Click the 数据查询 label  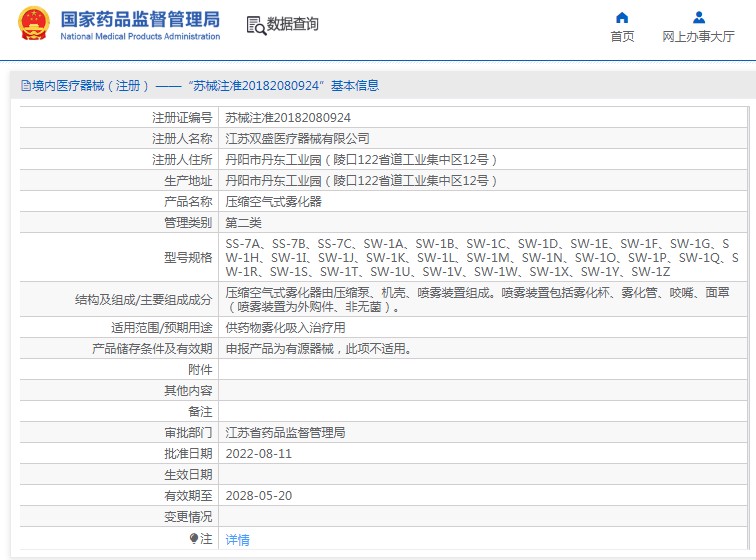[x=293, y=24]
